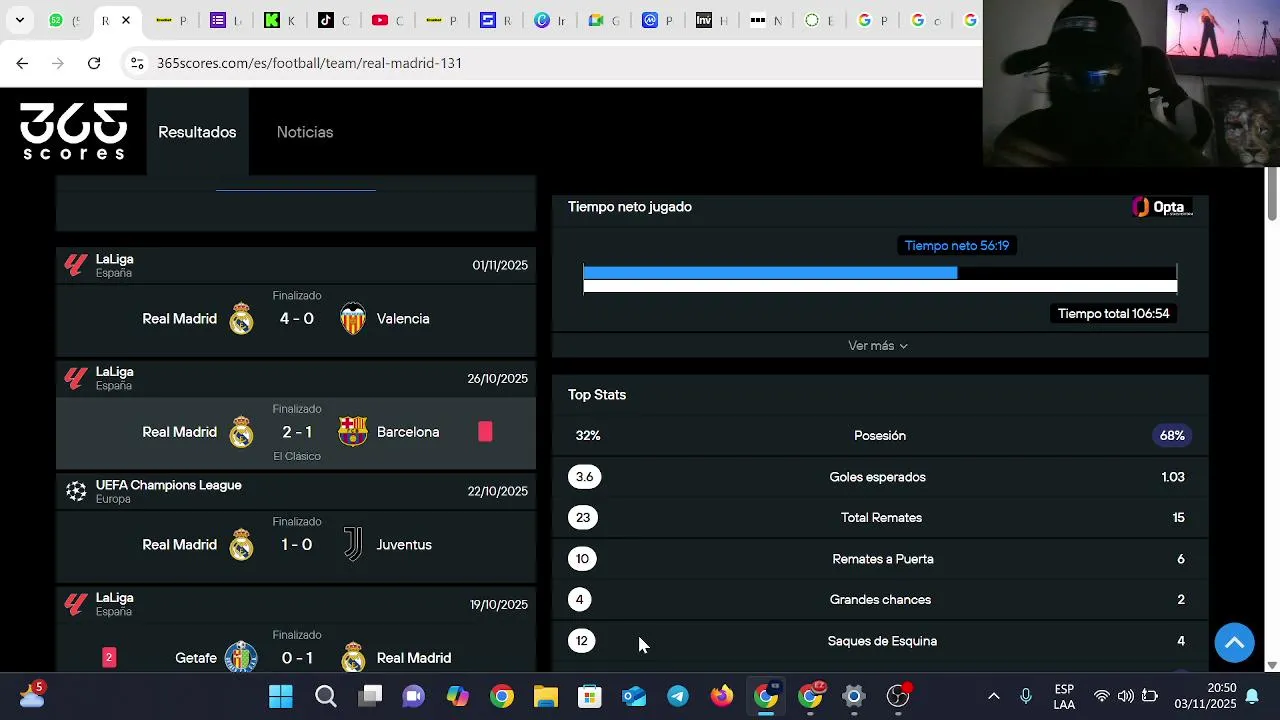Click the Real Madrid crest in the Juventus match
Image resolution: width=1280 pixels, height=720 pixels.
click(x=241, y=545)
